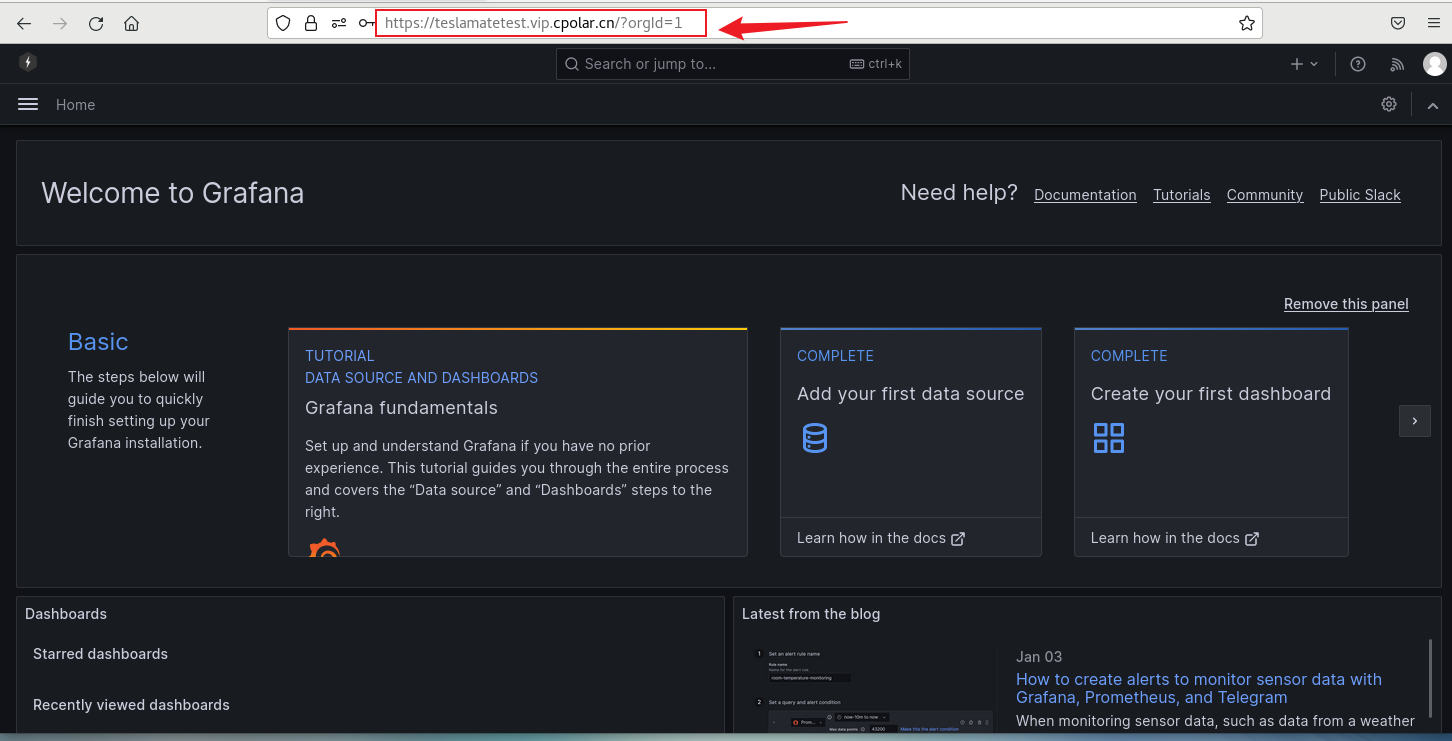Open the Grafana fundamentals tutorial card
The height and width of the screenshot is (741, 1452).
(x=518, y=442)
